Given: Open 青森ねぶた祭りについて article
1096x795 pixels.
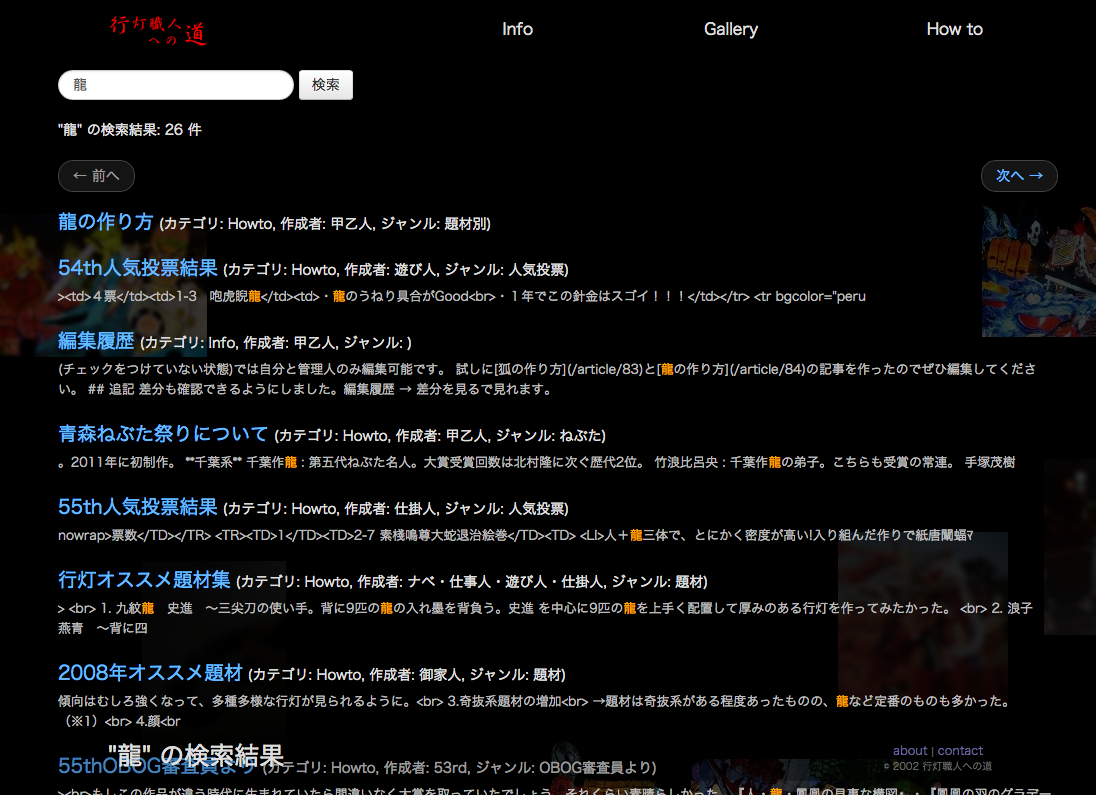Looking at the screenshot, I should (x=163, y=434).
